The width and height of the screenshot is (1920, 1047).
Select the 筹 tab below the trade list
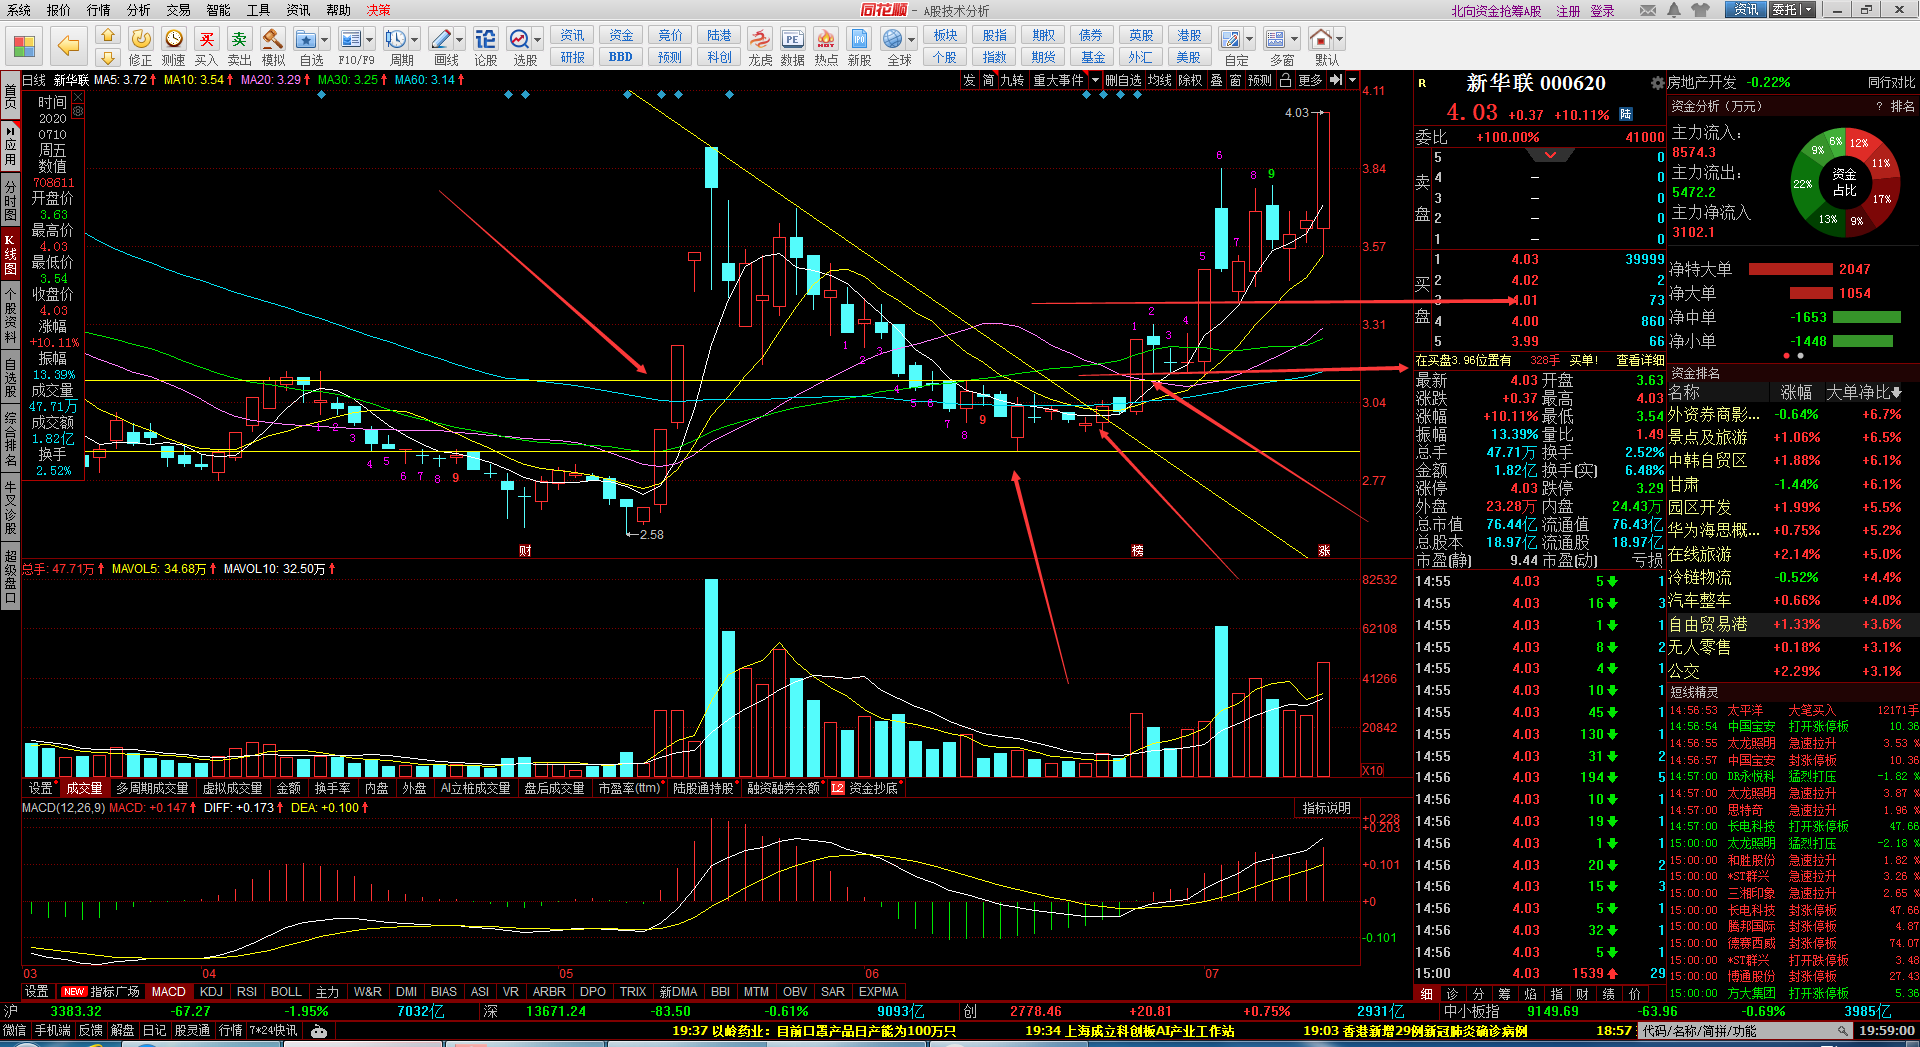click(1504, 994)
